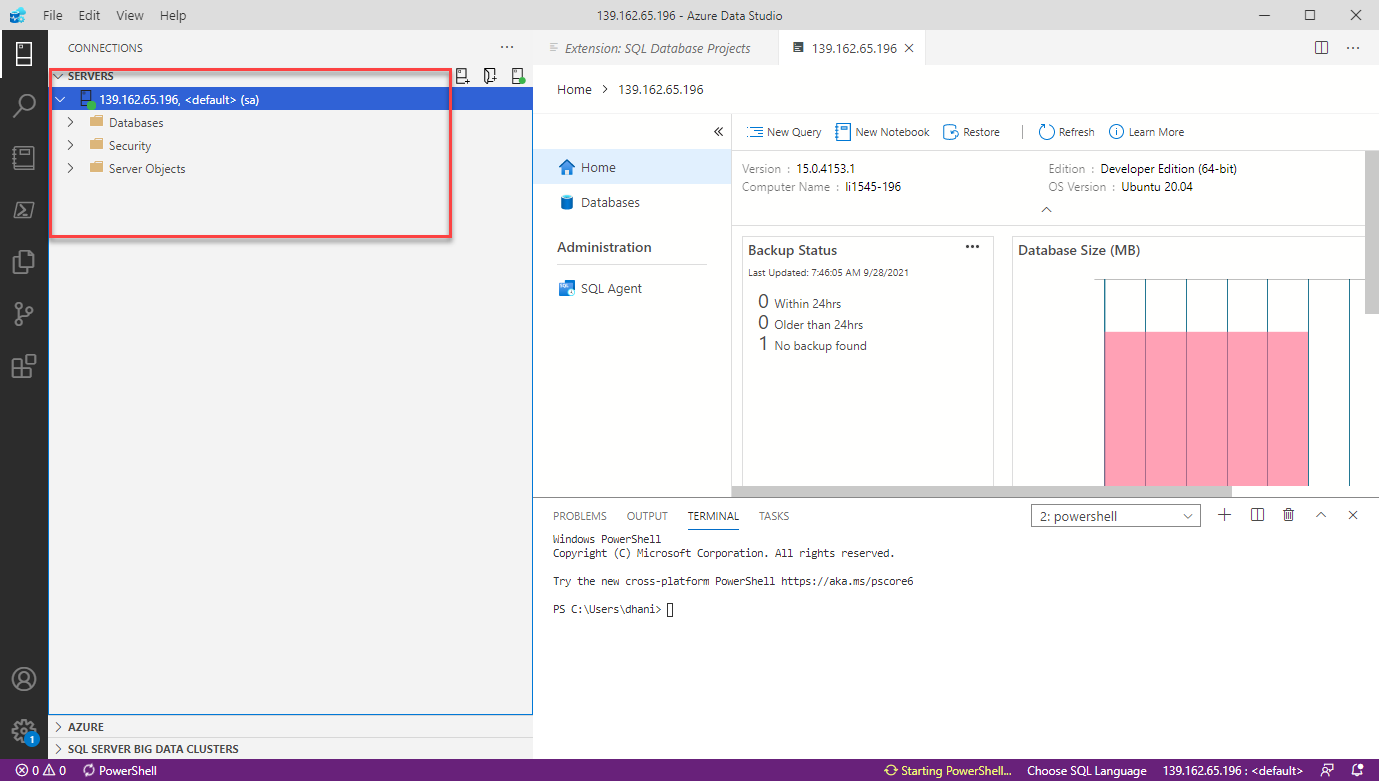The image size is (1379, 781).
Task: Add a new terminal
Action: click(x=1225, y=515)
